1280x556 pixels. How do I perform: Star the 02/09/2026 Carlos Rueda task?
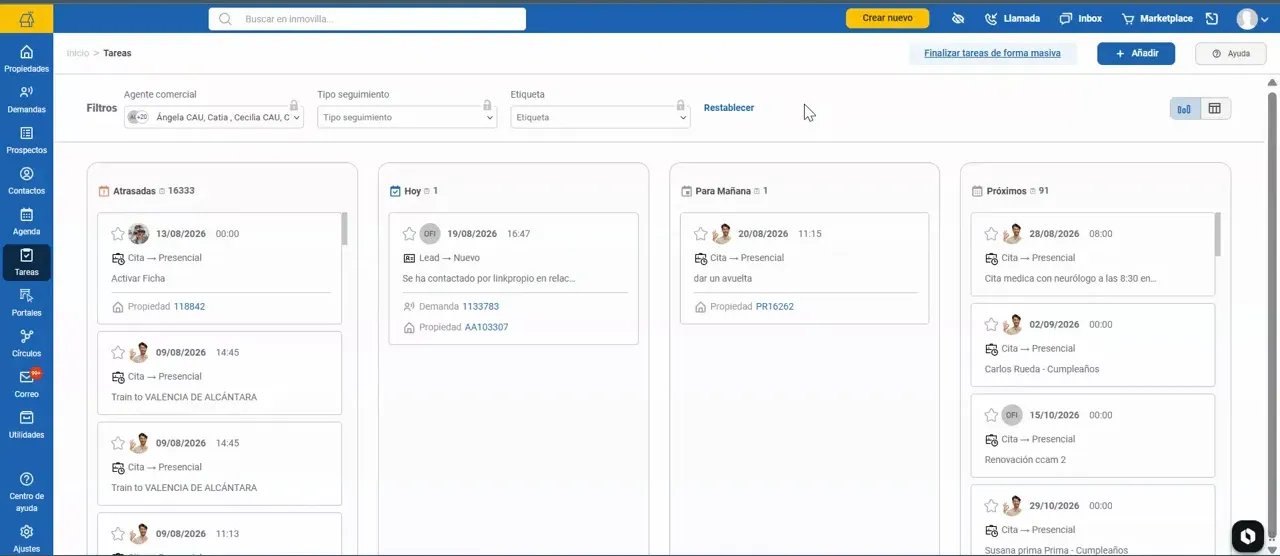coord(991,325)
